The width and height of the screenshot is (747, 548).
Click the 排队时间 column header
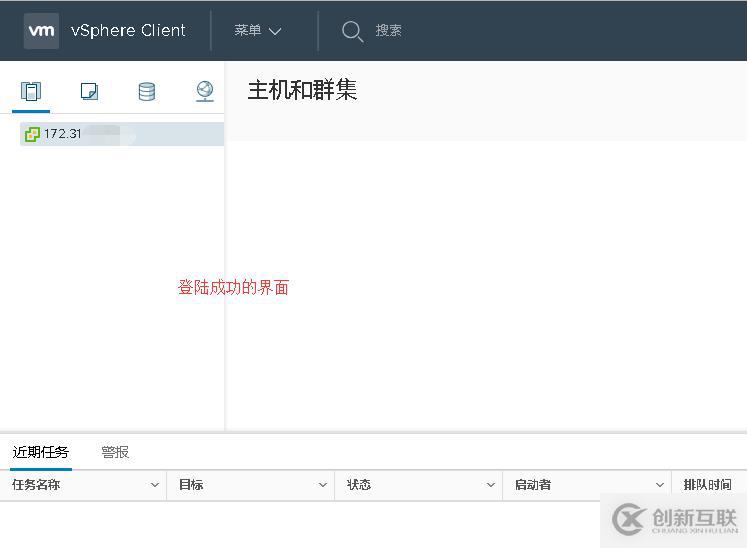[707, 485]
